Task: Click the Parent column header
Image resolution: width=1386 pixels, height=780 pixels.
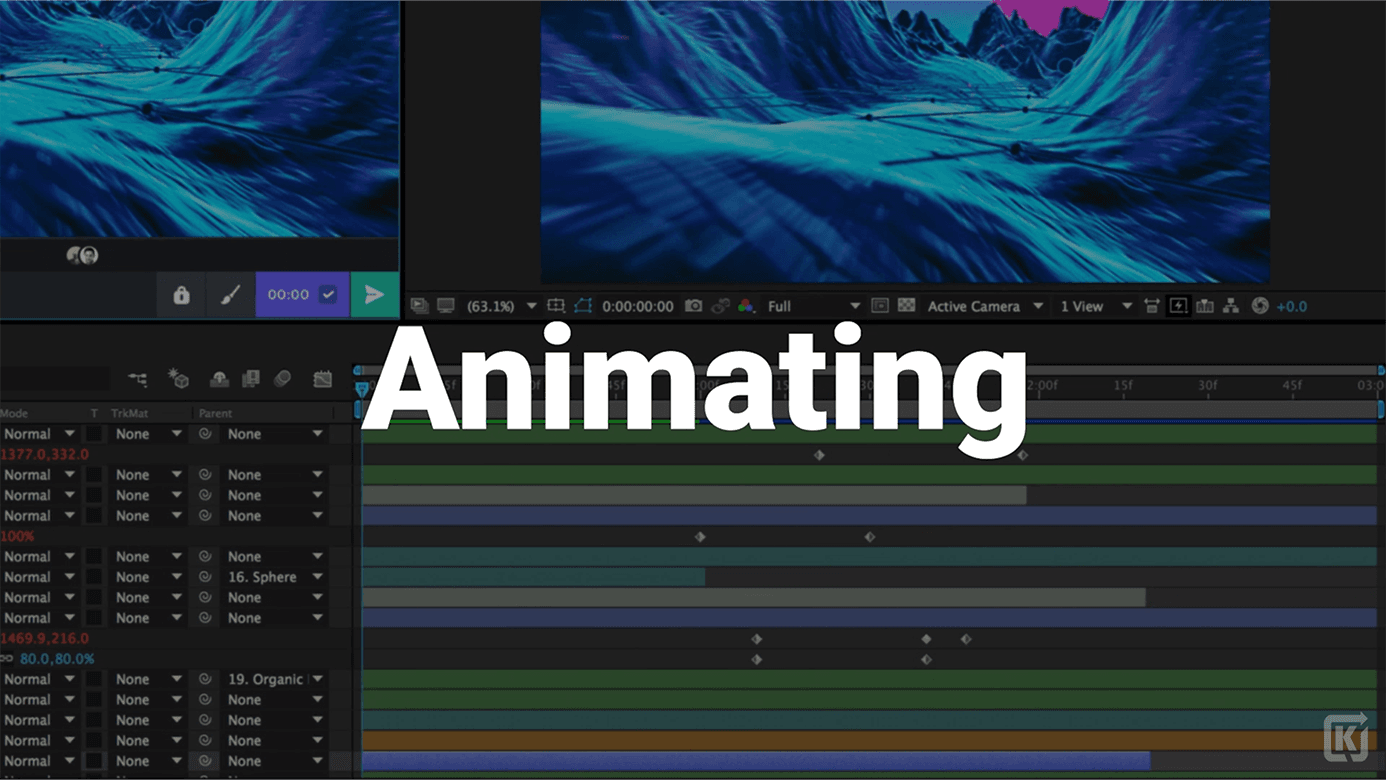Action: (x=215, y=413)
